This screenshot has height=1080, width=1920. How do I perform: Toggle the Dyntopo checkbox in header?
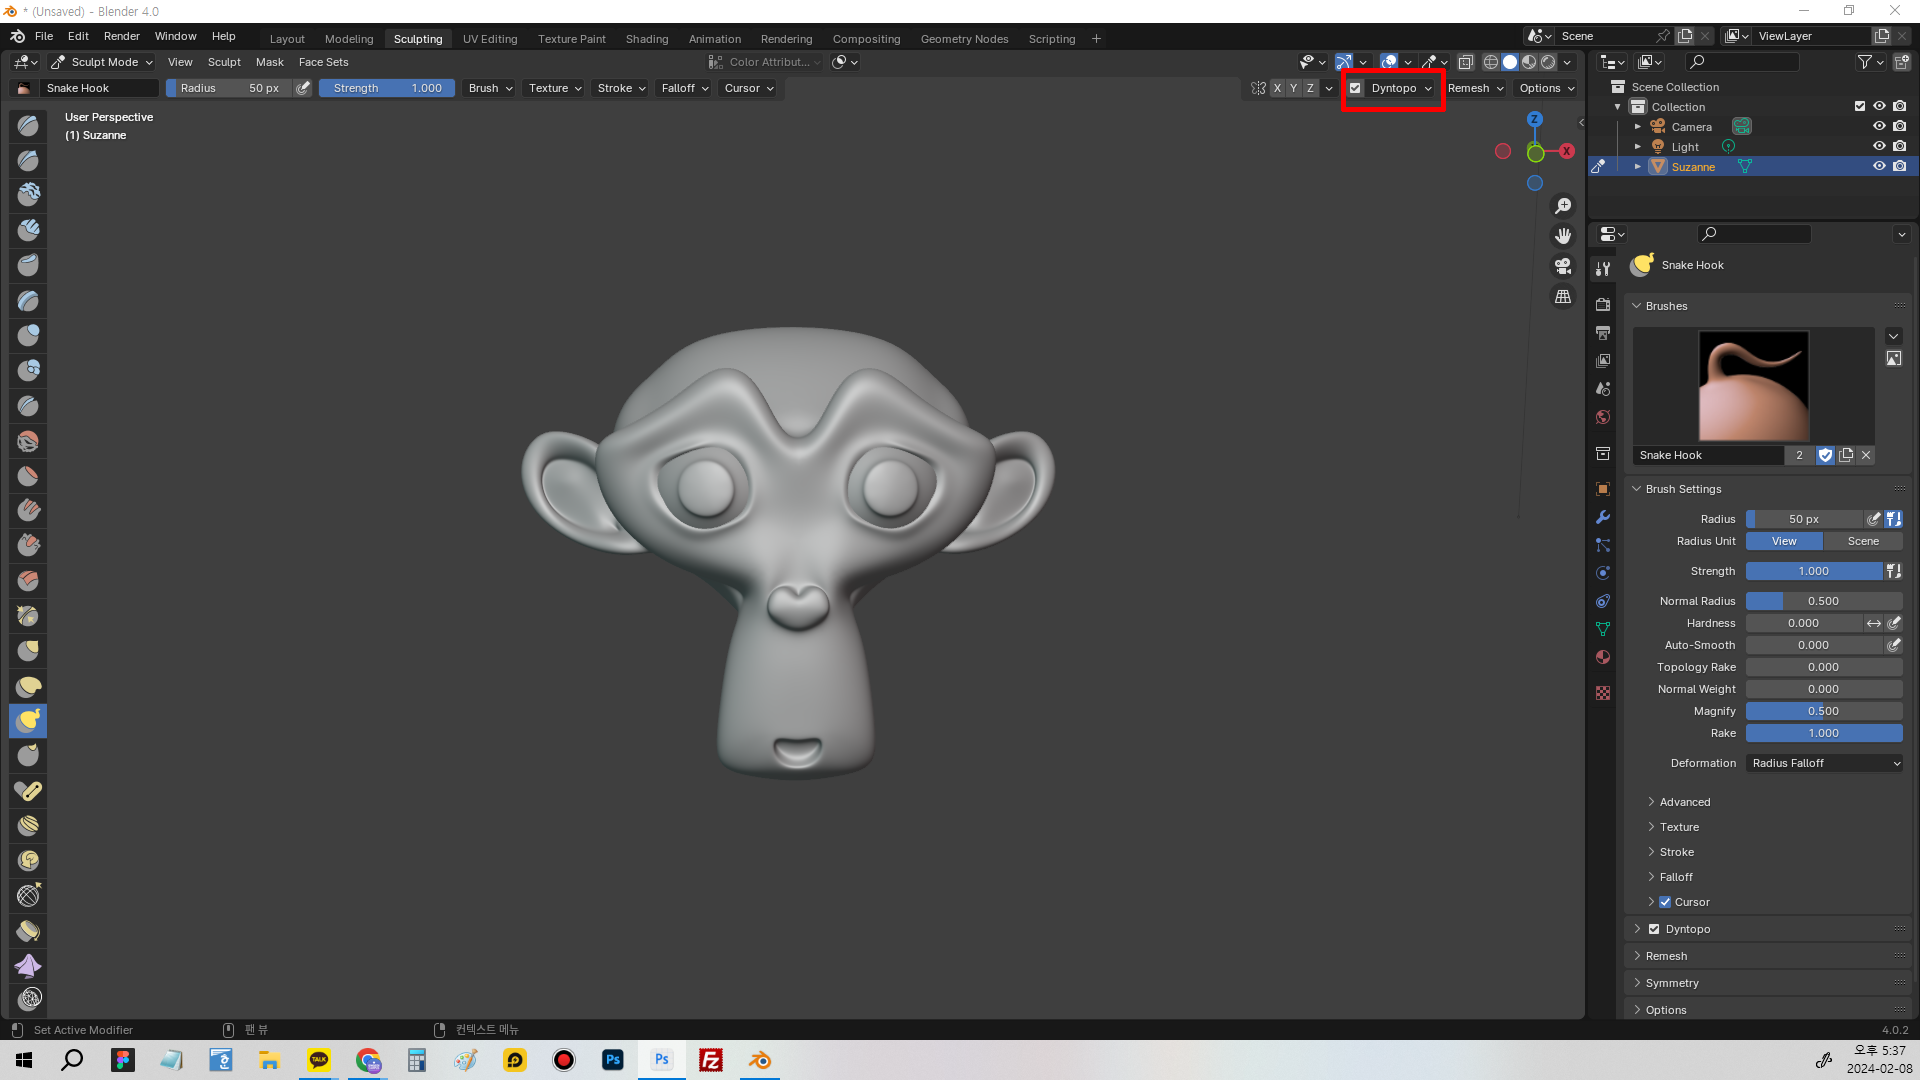pos(1355,88)
